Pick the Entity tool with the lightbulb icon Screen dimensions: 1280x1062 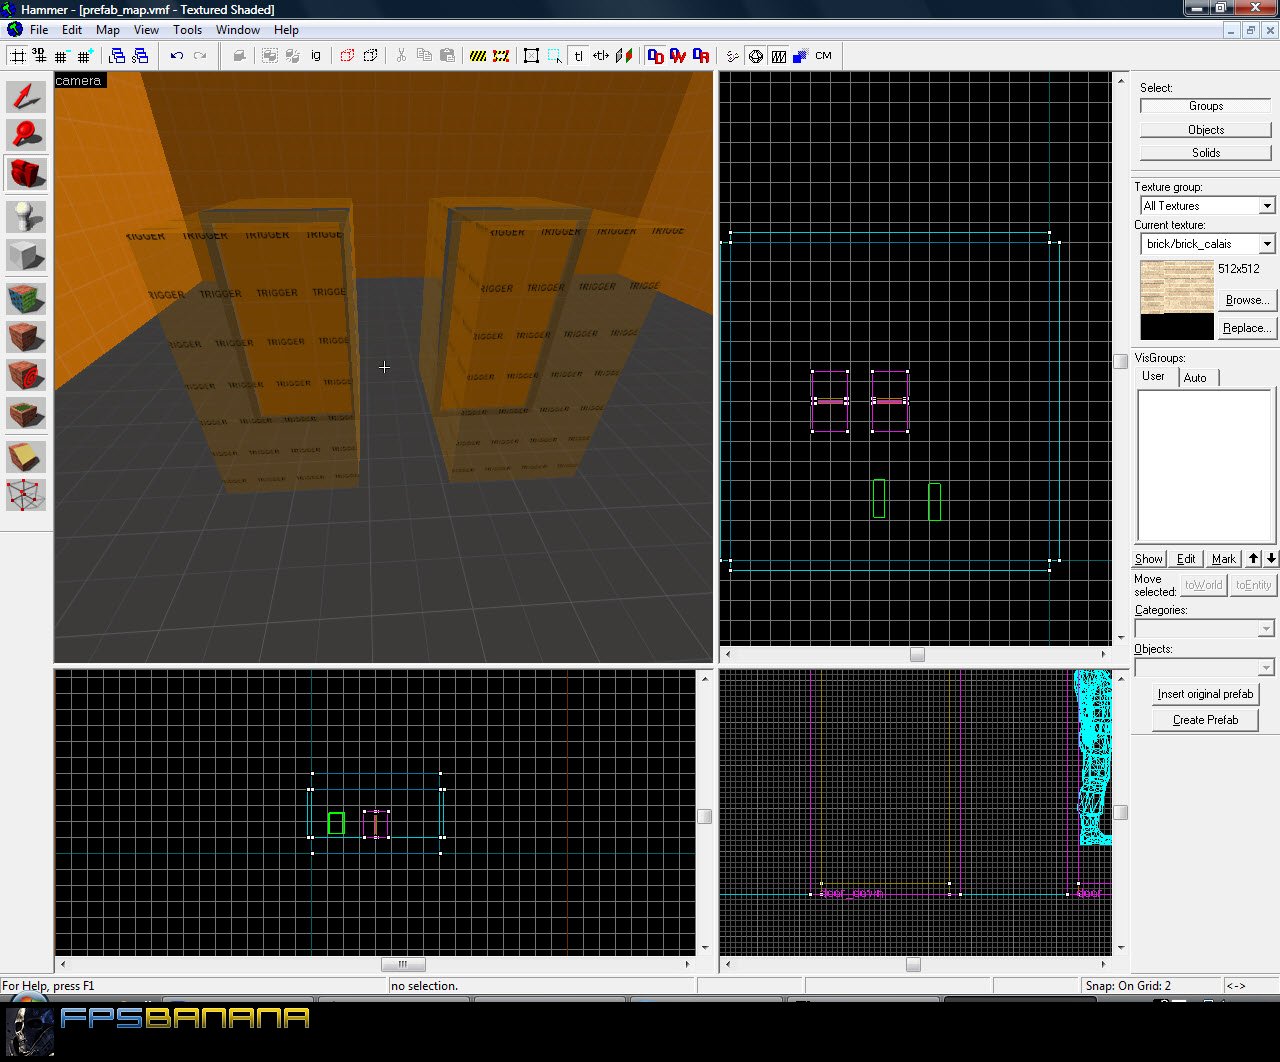(27, 216)
